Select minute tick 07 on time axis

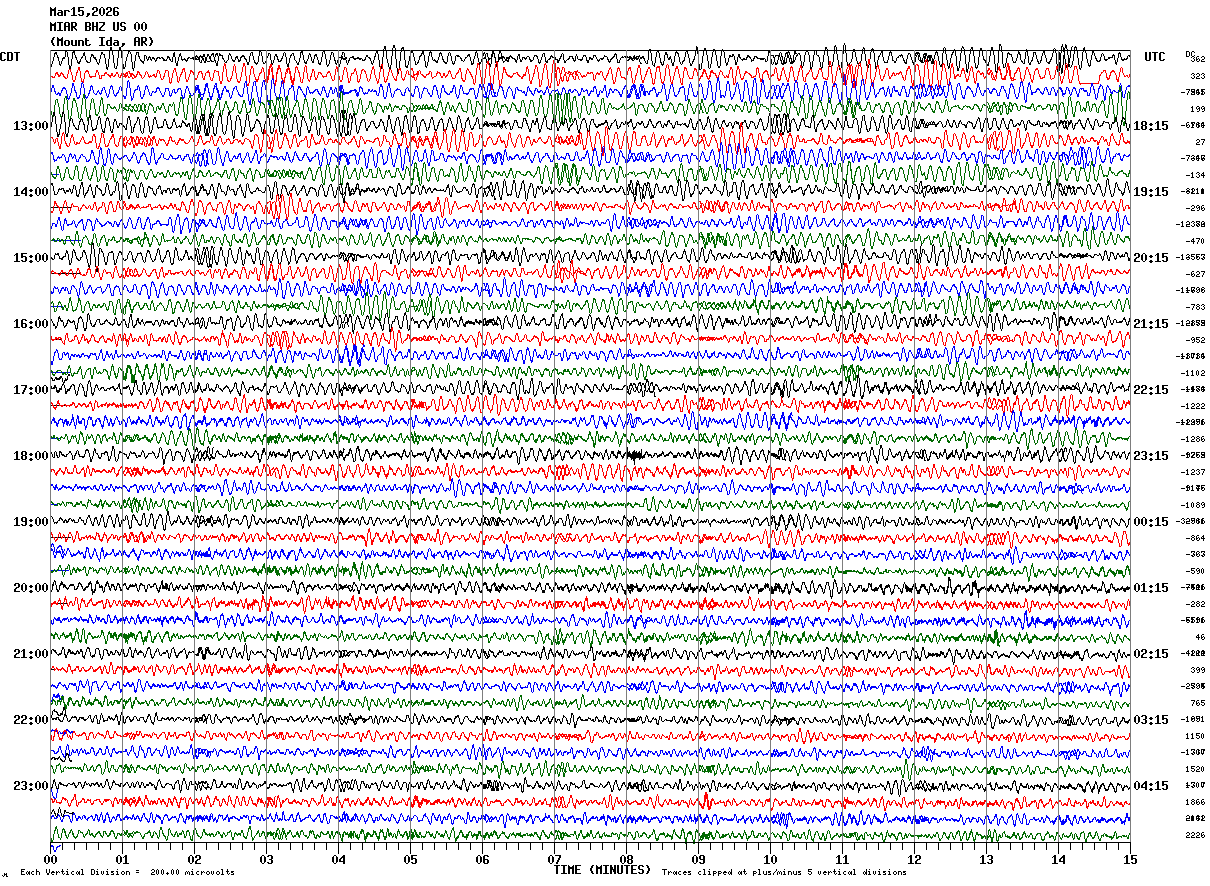[x=554, y=859]
